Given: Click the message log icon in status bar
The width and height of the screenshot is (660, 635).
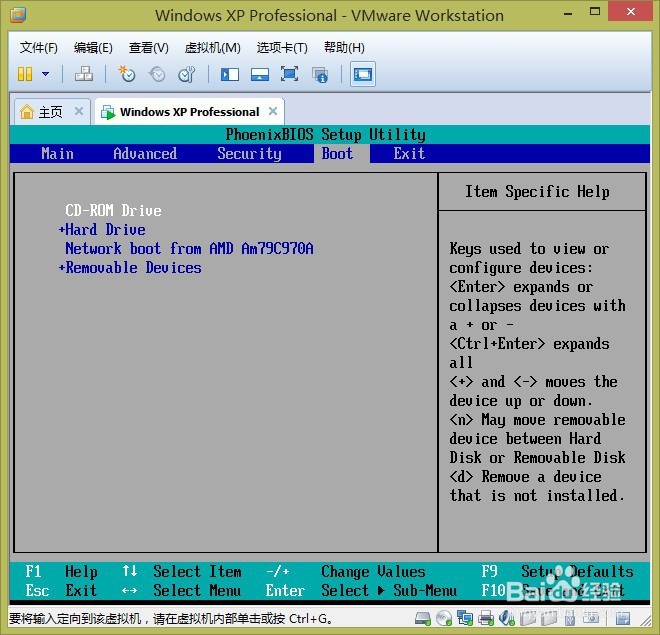Looking at the screenshot, I should coord(623,618).
